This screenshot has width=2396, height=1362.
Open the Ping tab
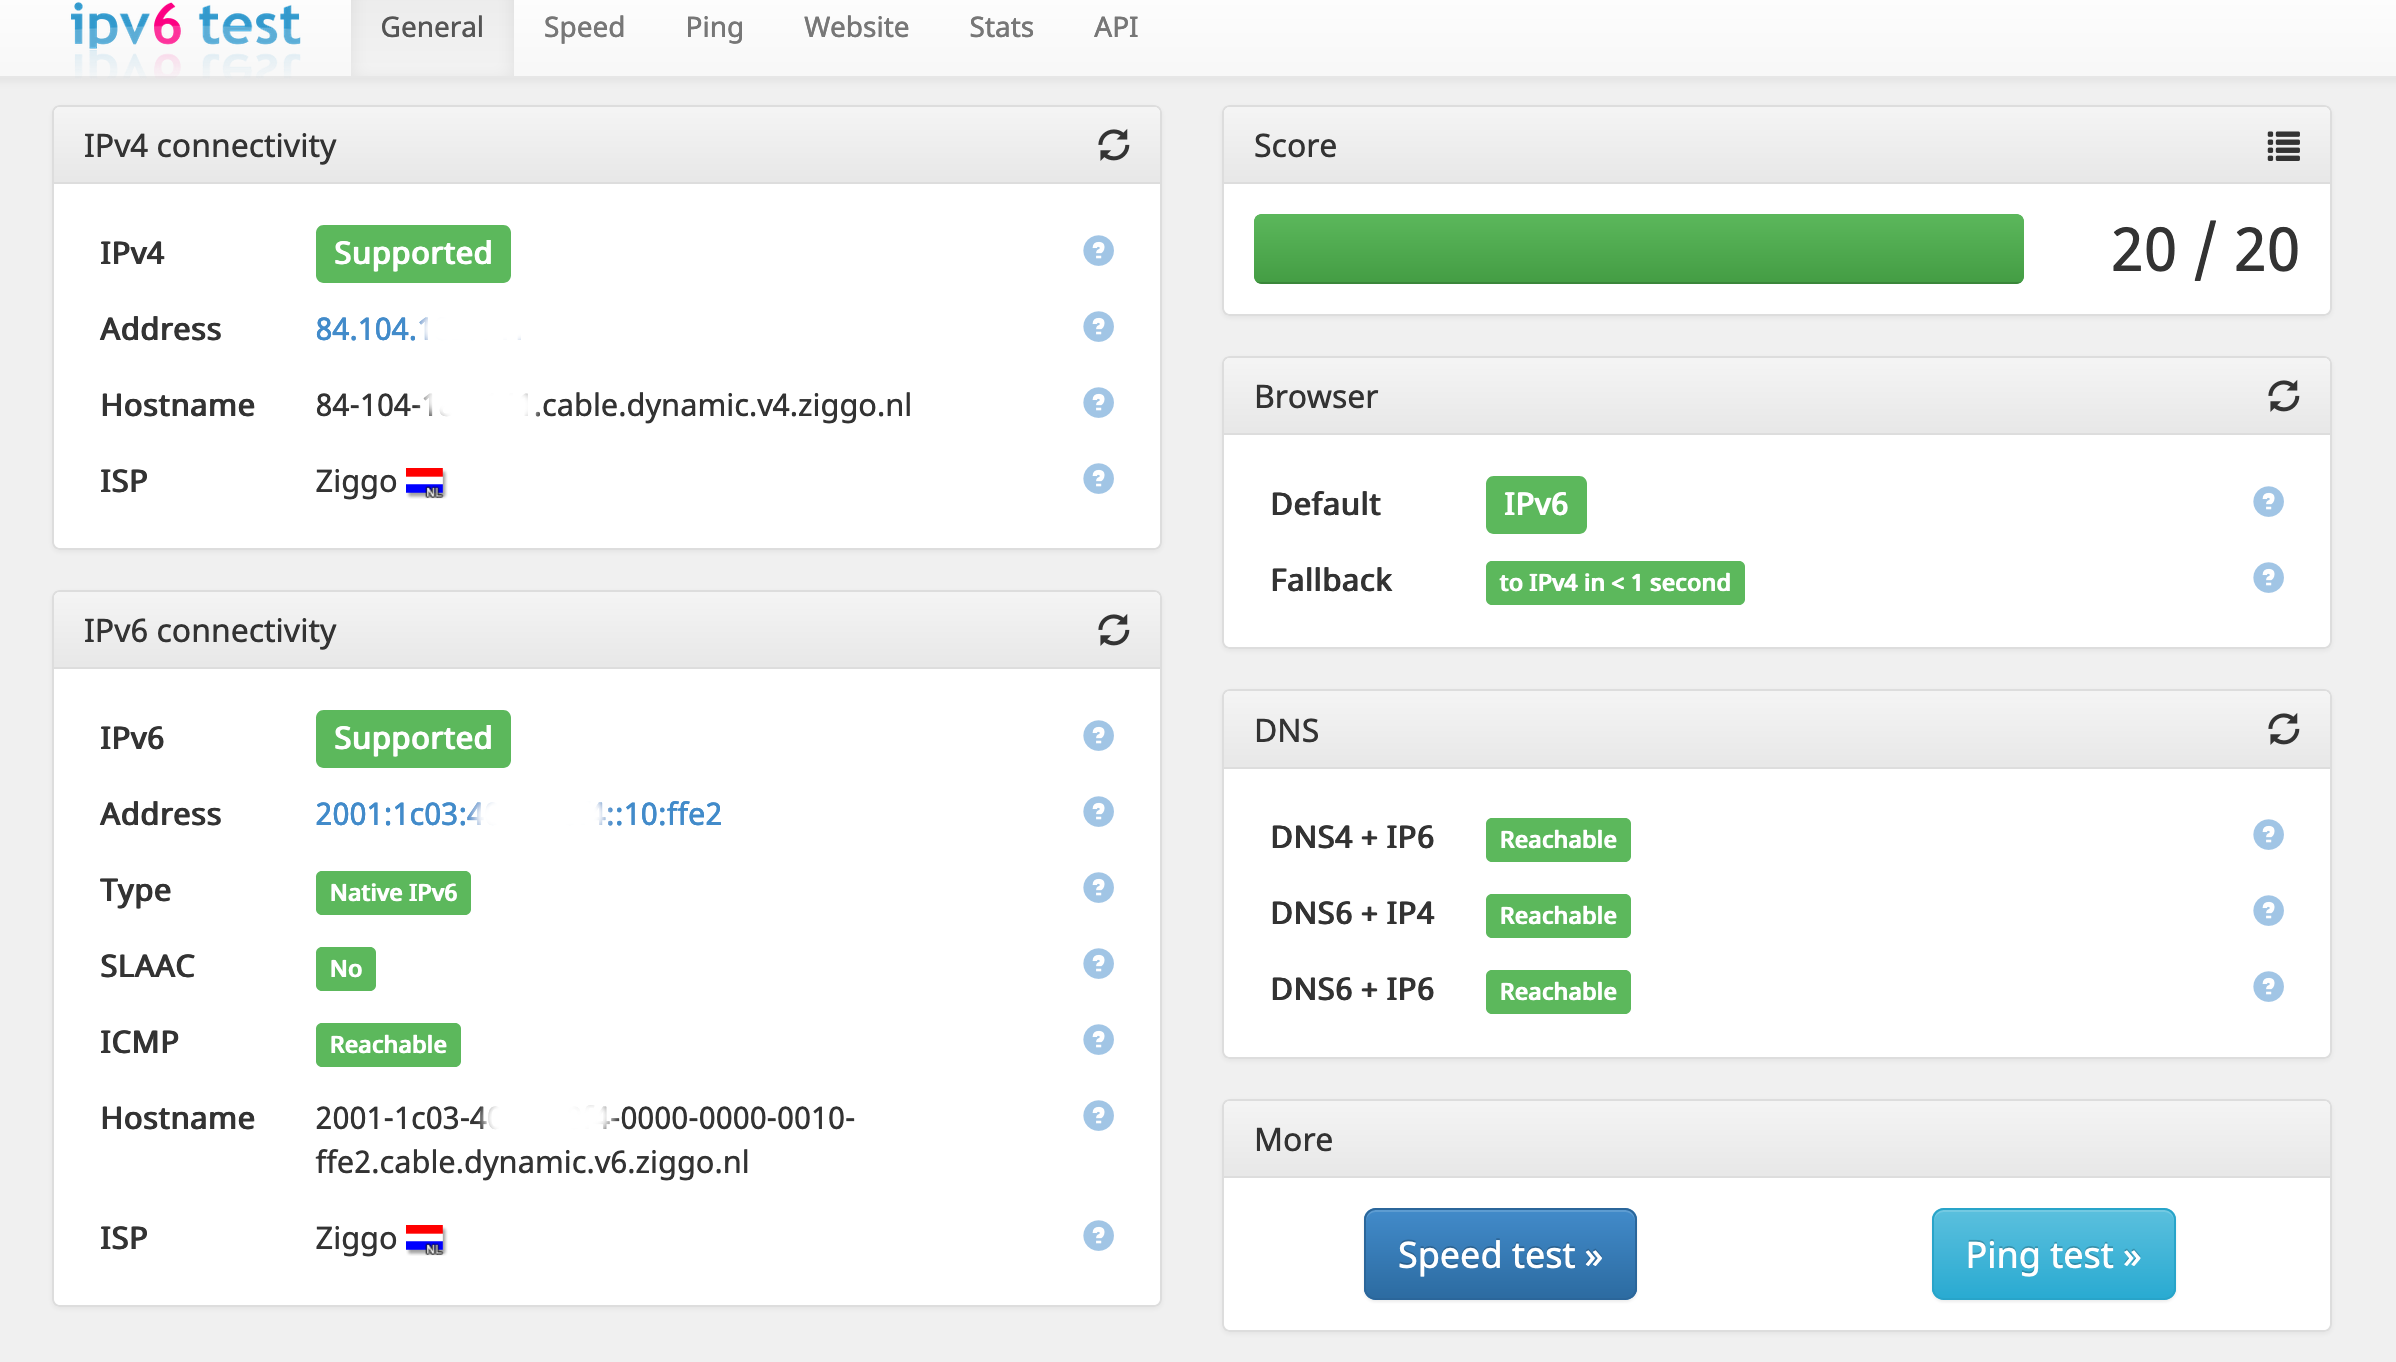click(x=714, y=28)
